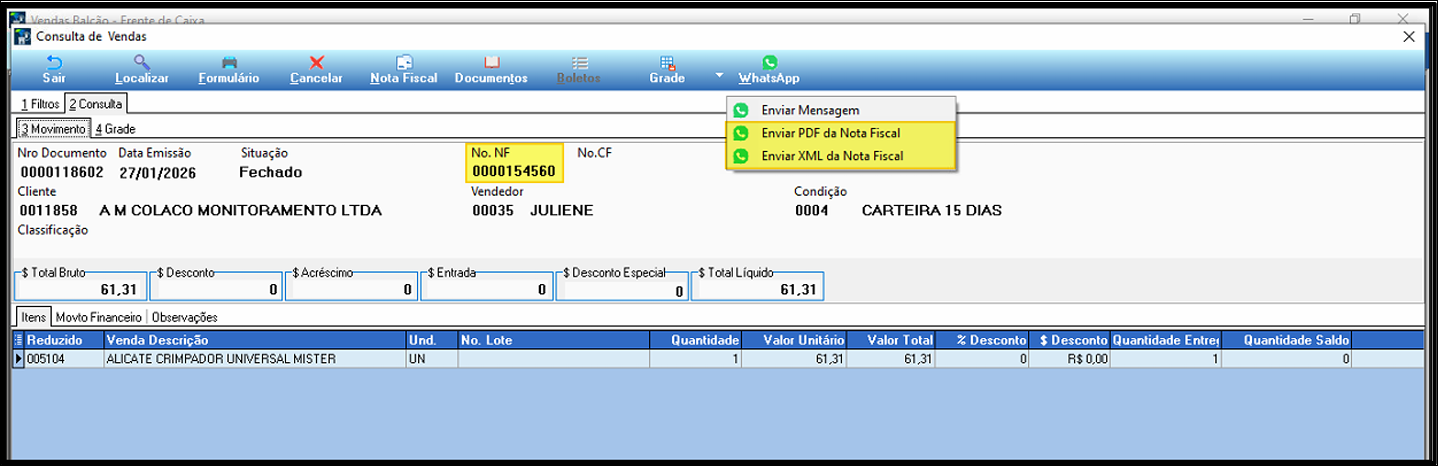Viewport: 1438px width, 466px height.
Task: Select the 4 Grade tab
Action: (x=115, y=129)
